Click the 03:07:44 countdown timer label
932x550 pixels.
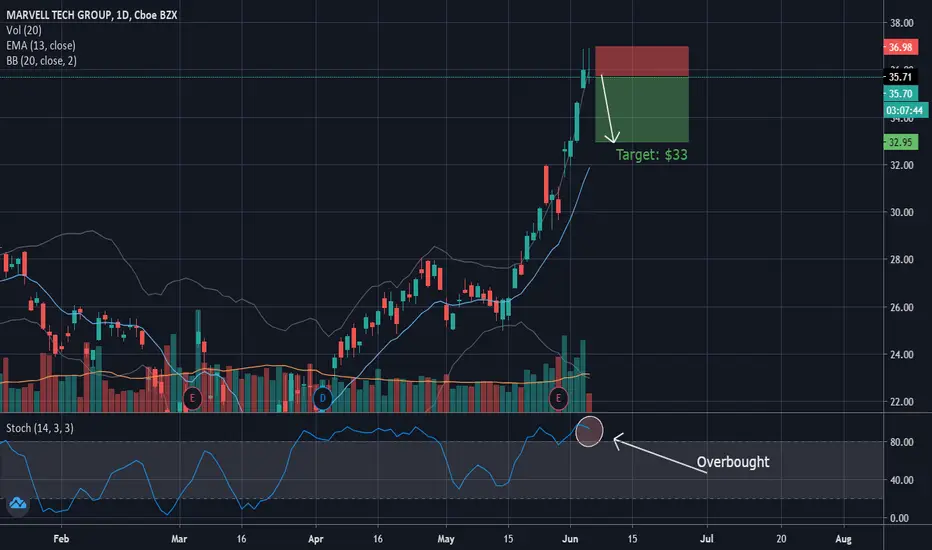pyautogui.click(x=905, y=110)
